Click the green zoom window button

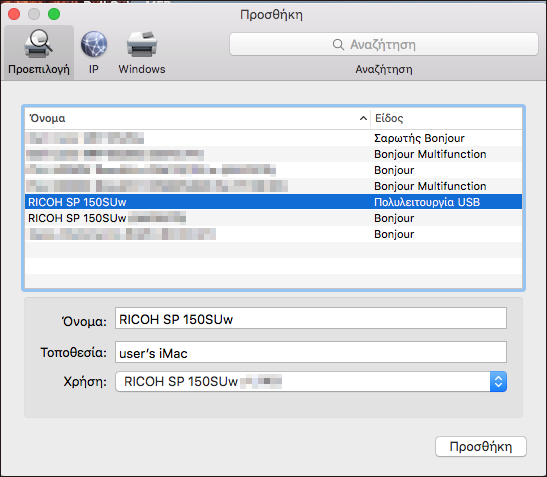pyautogui.click(x=54, y=14)
